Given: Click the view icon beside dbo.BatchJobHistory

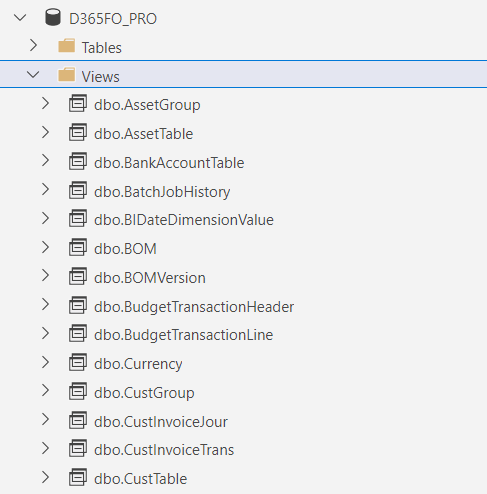Looking at the screenshot, I should (x=78, y=190).
